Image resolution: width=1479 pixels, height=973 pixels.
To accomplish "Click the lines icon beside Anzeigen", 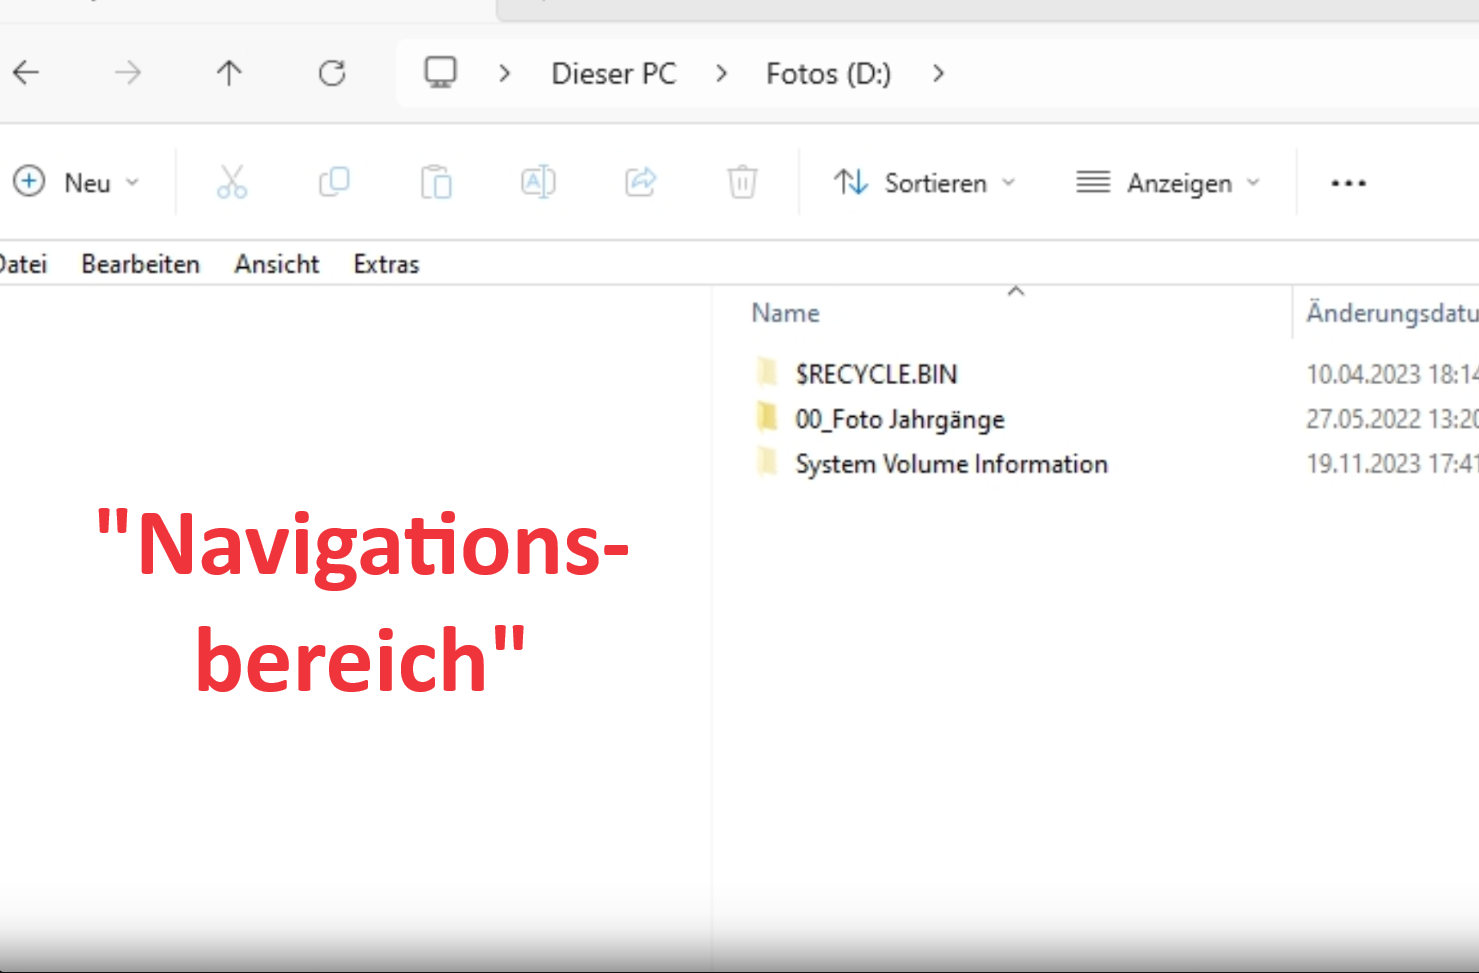I will 1093,182.
